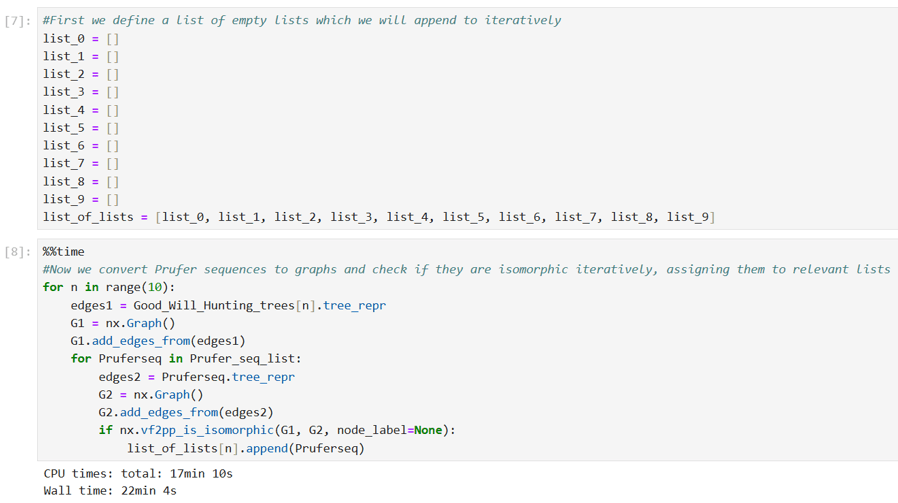898x503 pixels.
Task: Click the edges2 assignment line
Action: point(196,377)
